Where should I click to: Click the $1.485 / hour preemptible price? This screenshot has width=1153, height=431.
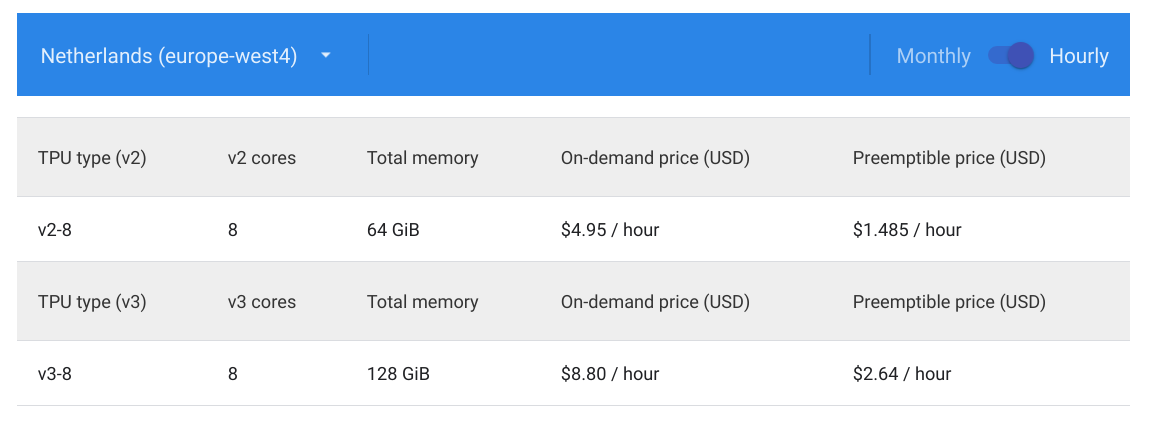[907, 230]
